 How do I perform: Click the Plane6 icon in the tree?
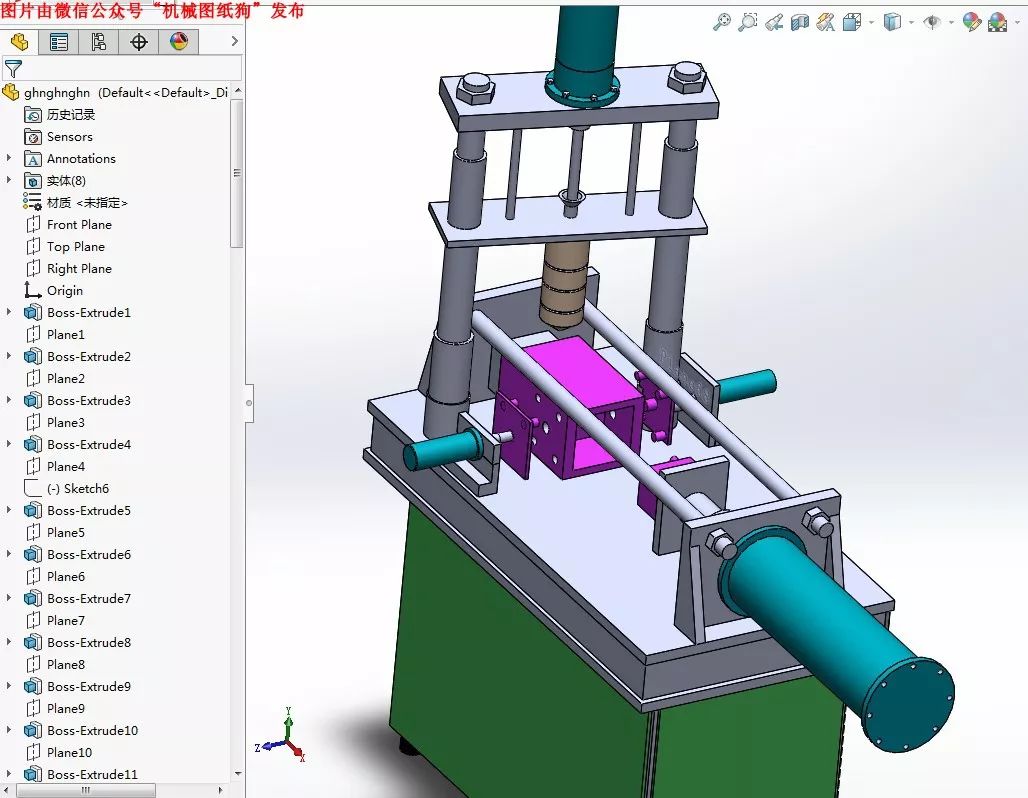33,576
